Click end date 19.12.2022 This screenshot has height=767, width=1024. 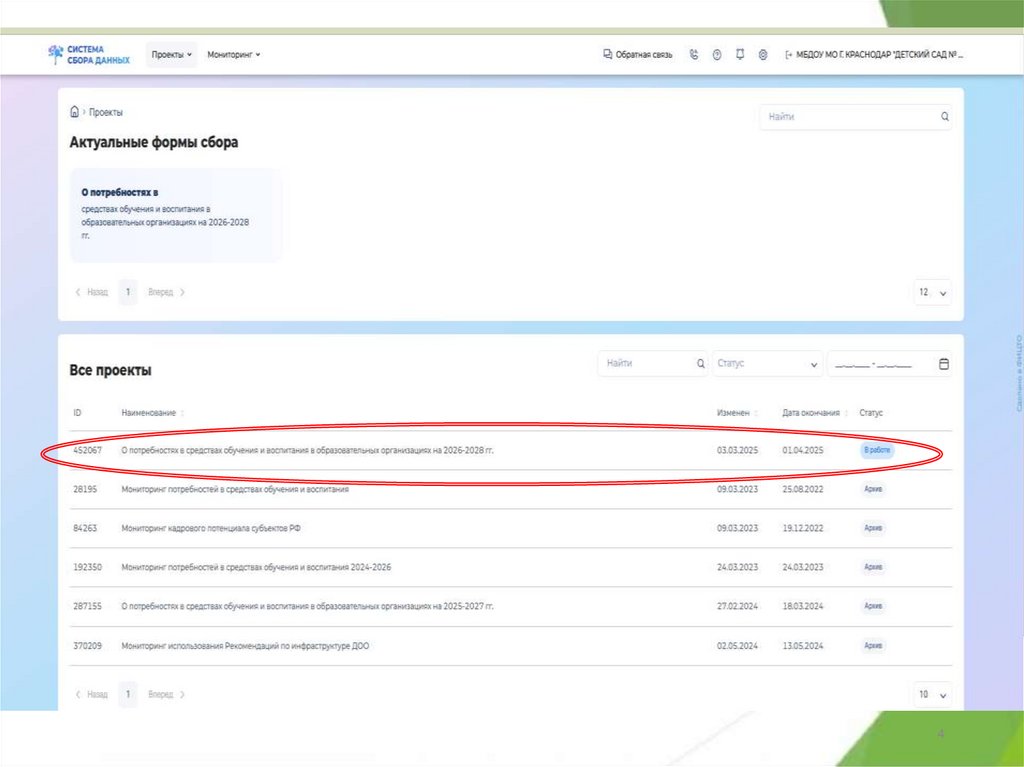[x=803, y=529]
